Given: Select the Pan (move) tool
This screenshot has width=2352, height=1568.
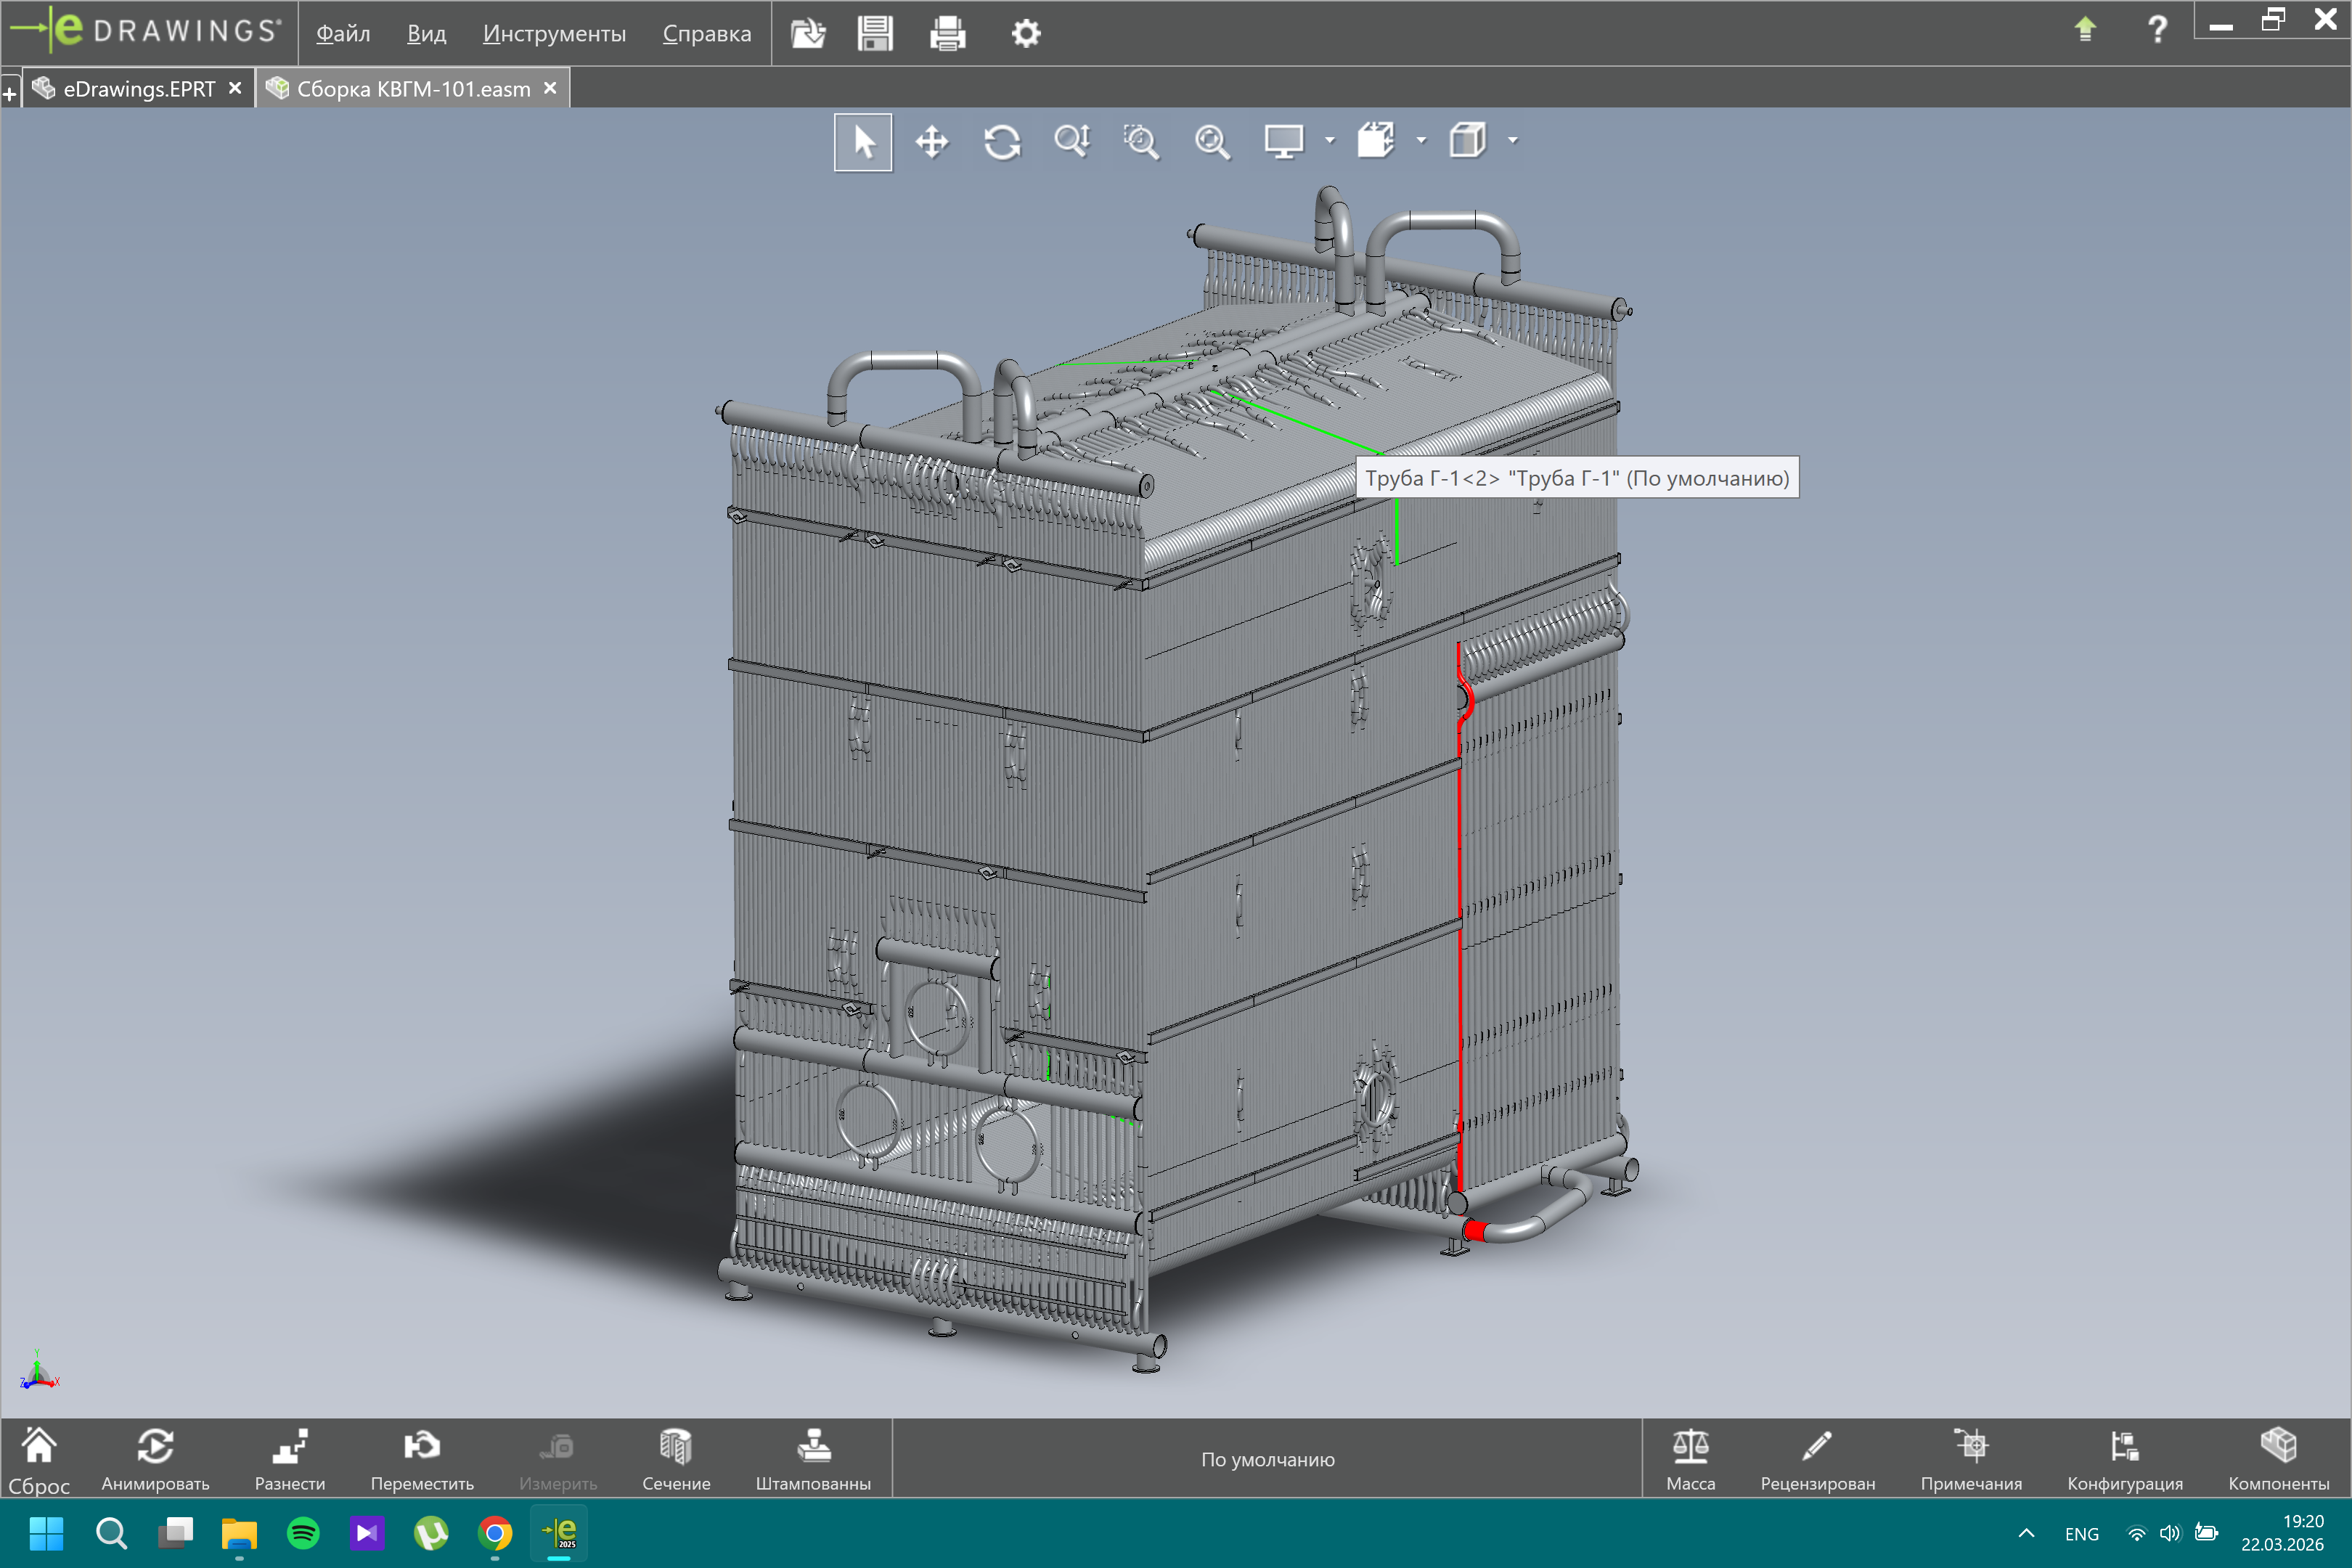Looking at the screenshot, I should click(931, 142).
